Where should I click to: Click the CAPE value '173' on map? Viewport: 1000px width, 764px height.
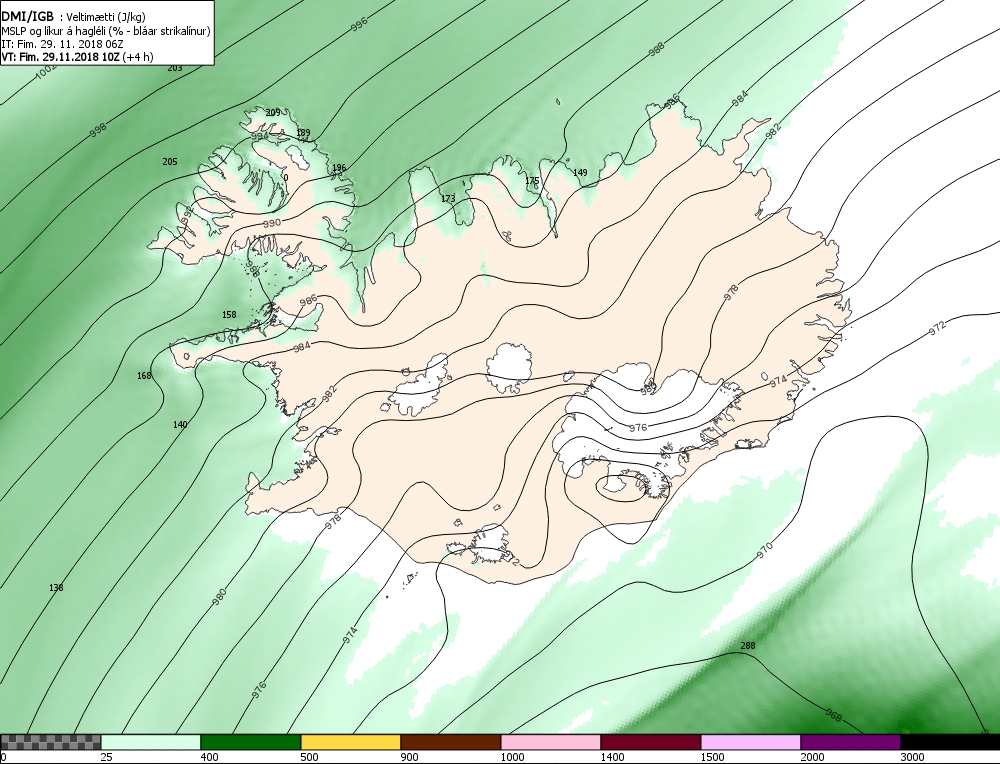448,199
